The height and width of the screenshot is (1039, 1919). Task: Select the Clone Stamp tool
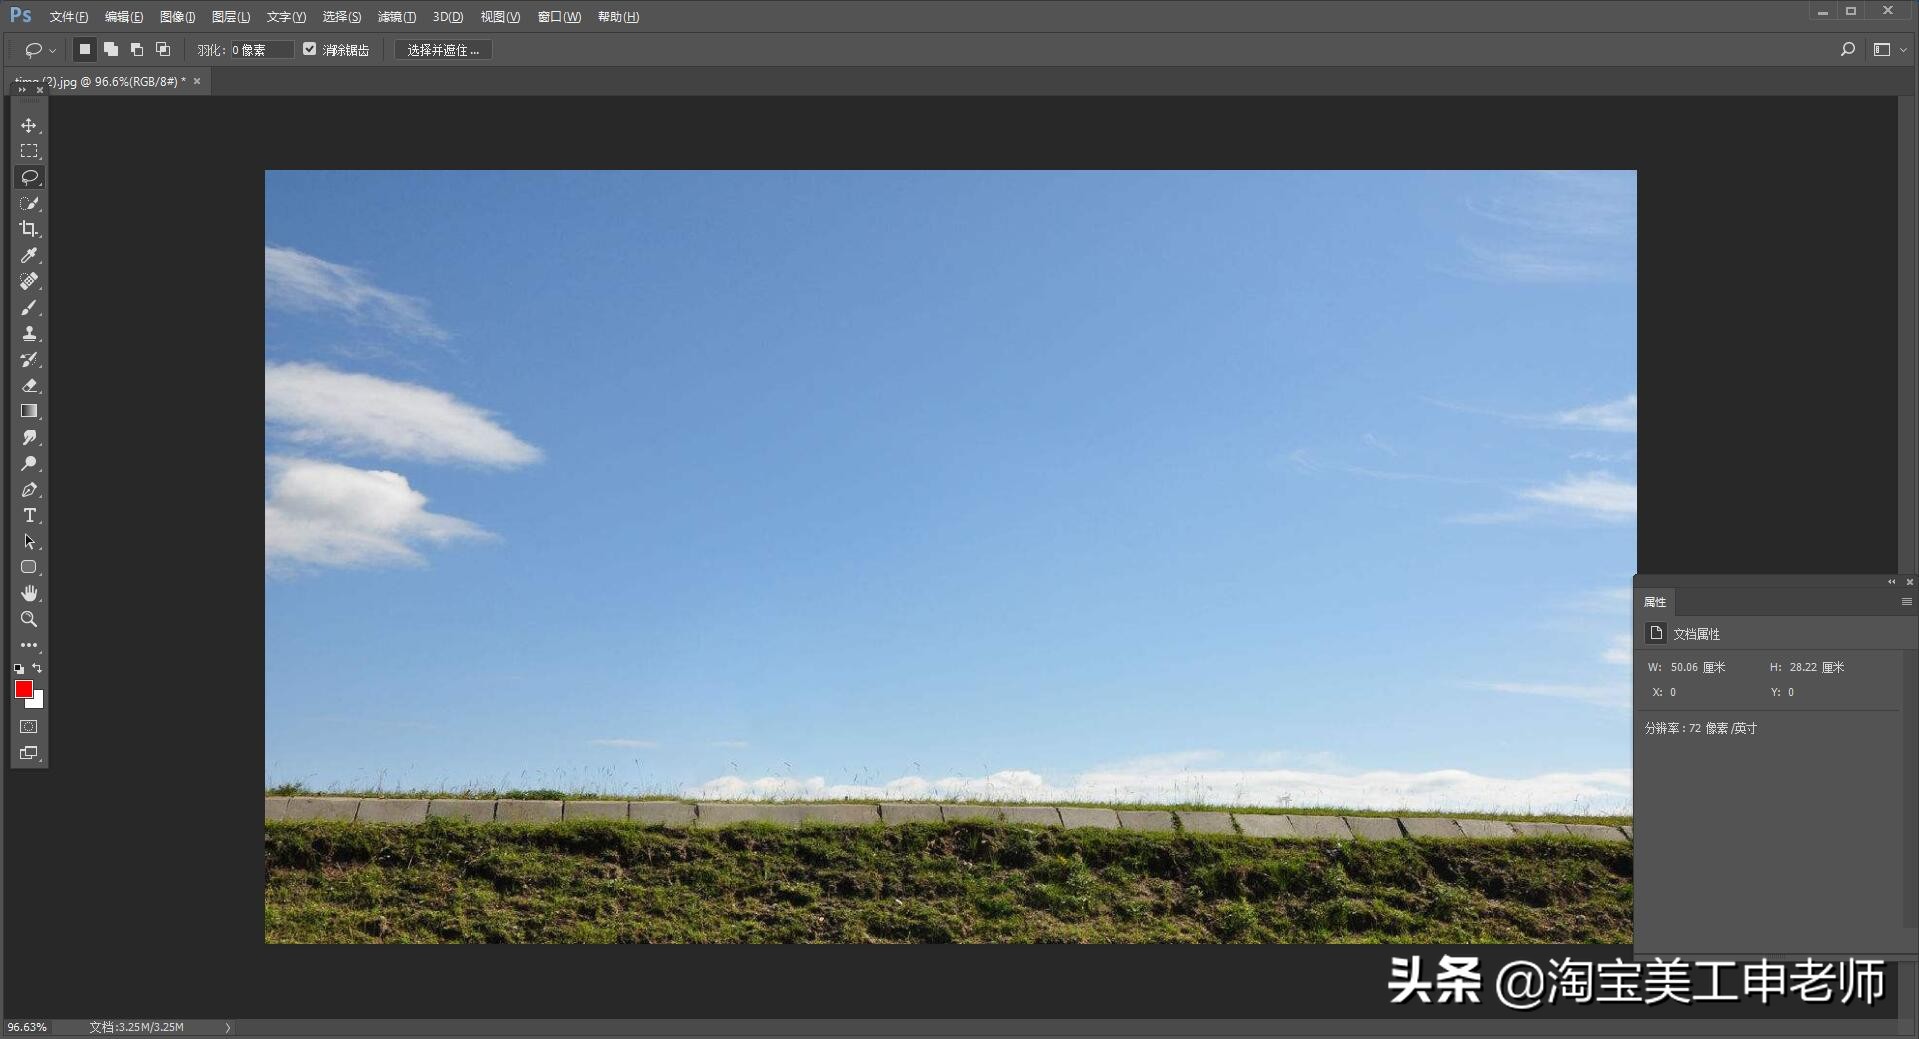tap(29, 333)
